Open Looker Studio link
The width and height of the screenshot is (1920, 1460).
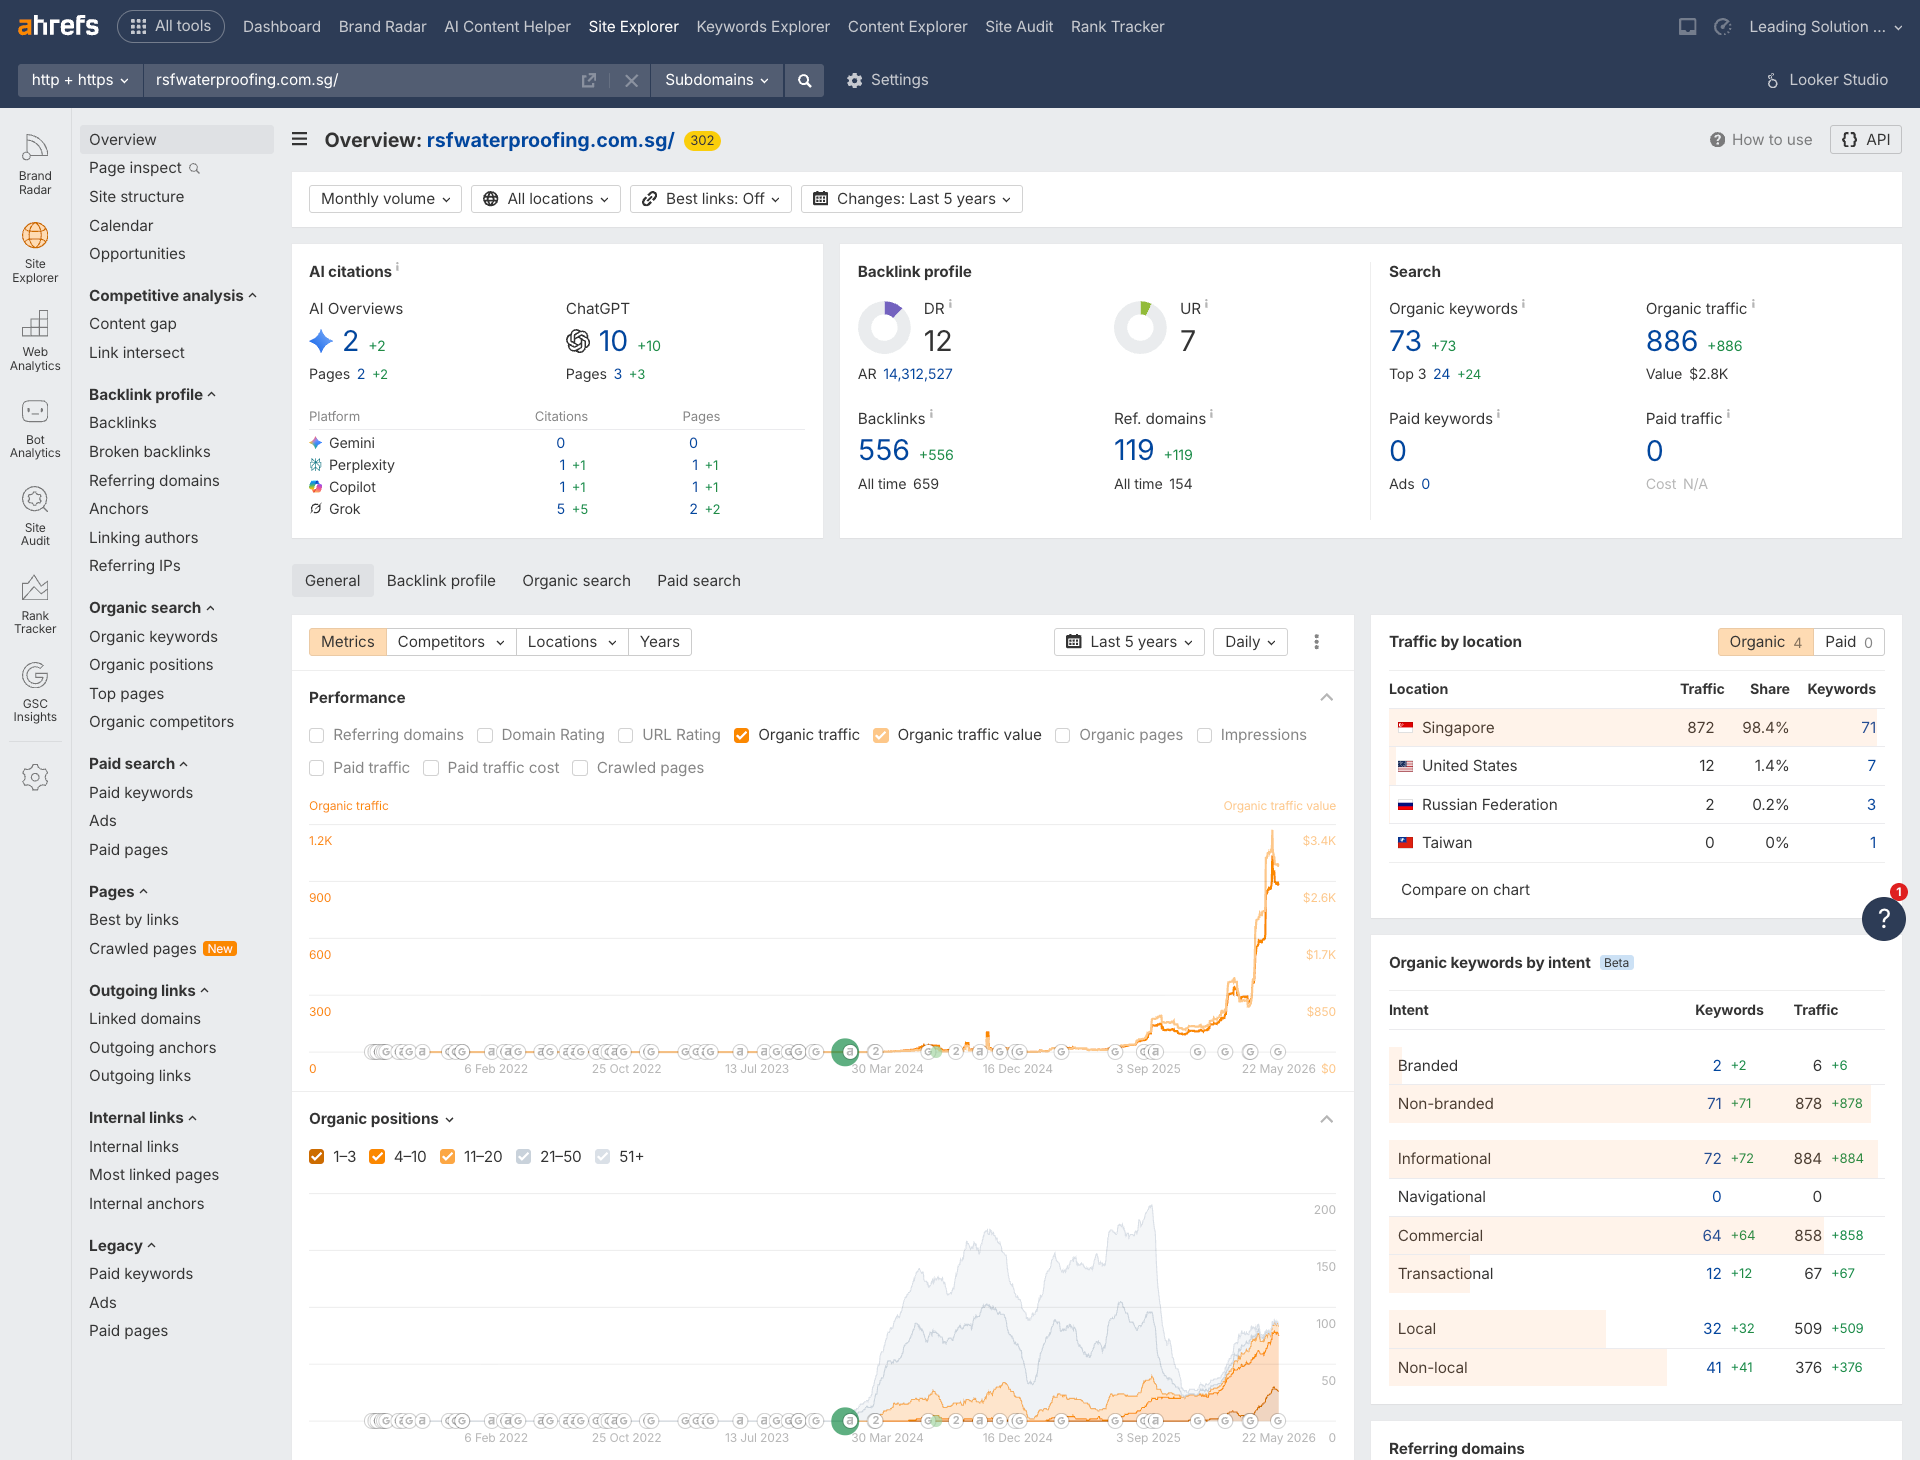pyautogui.click(x=1827, y=80)
